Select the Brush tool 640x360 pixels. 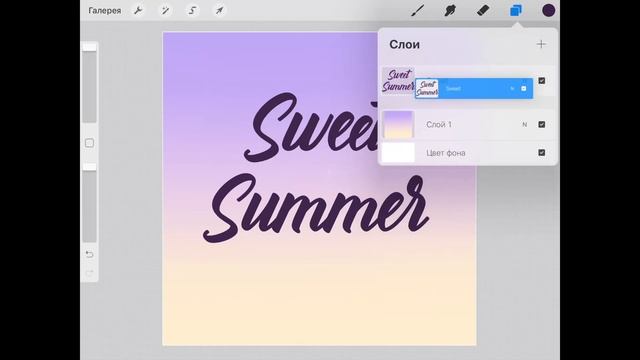point(417,11)
